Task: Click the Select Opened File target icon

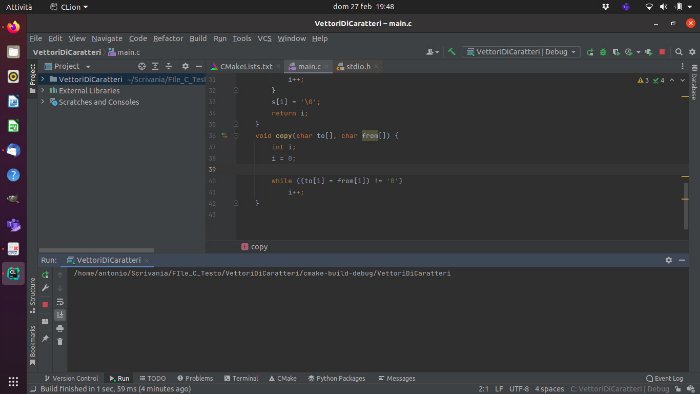Action: tap(142, 66)
